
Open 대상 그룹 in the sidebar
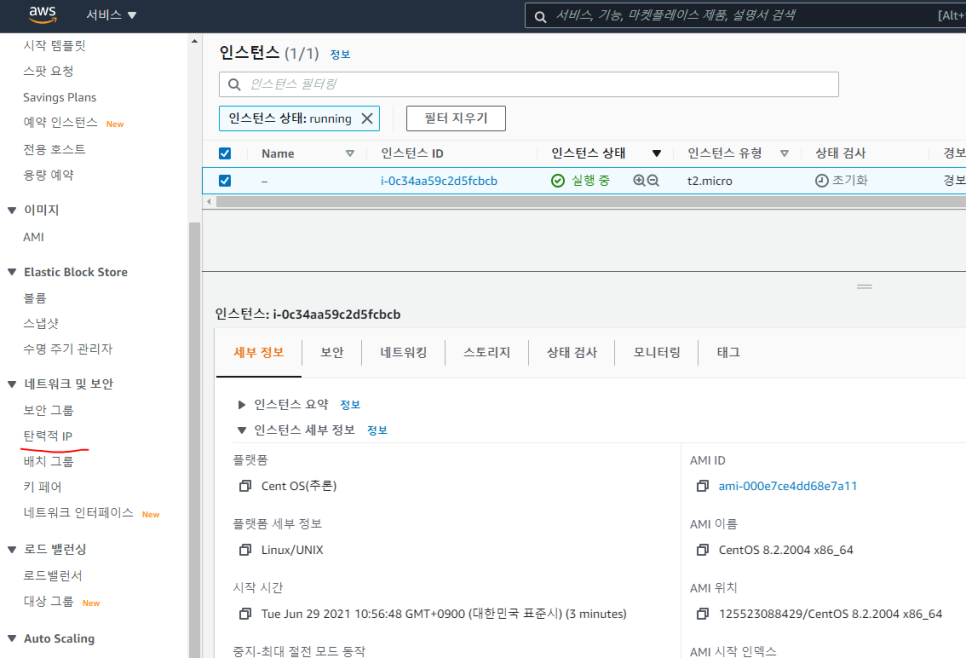click(48, 601)
